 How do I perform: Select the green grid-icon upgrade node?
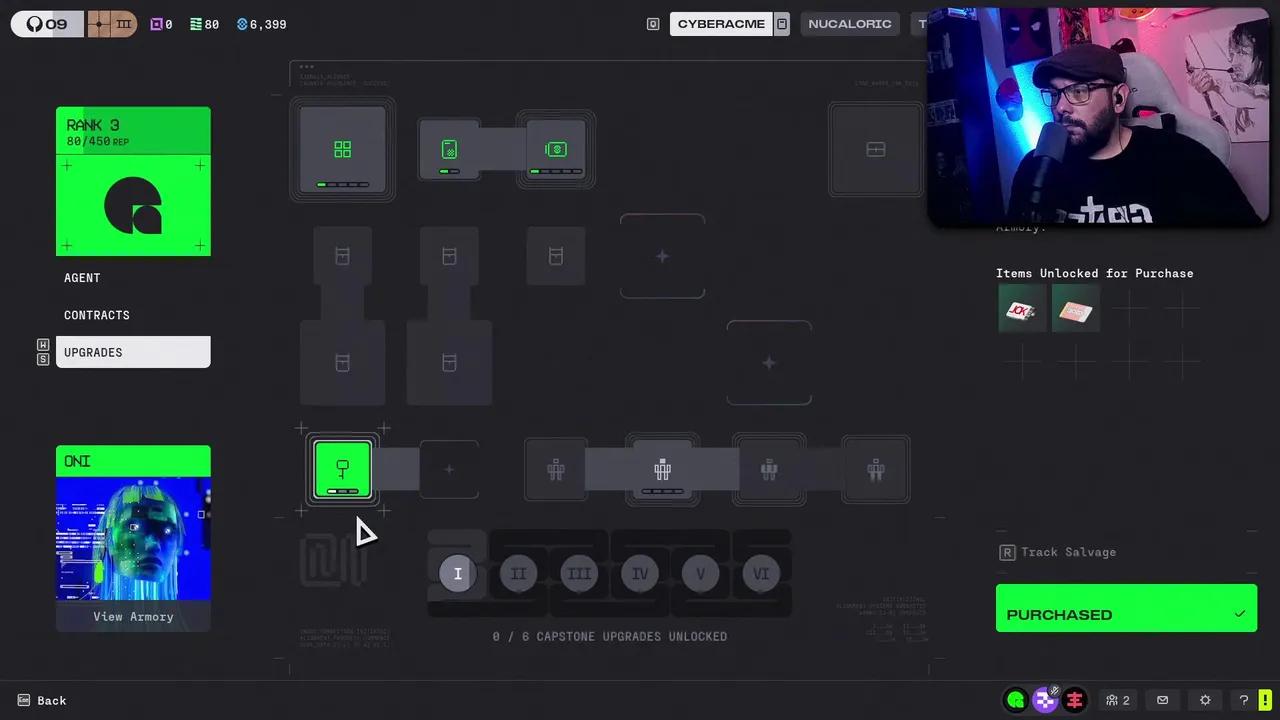[x=342, y=149]
